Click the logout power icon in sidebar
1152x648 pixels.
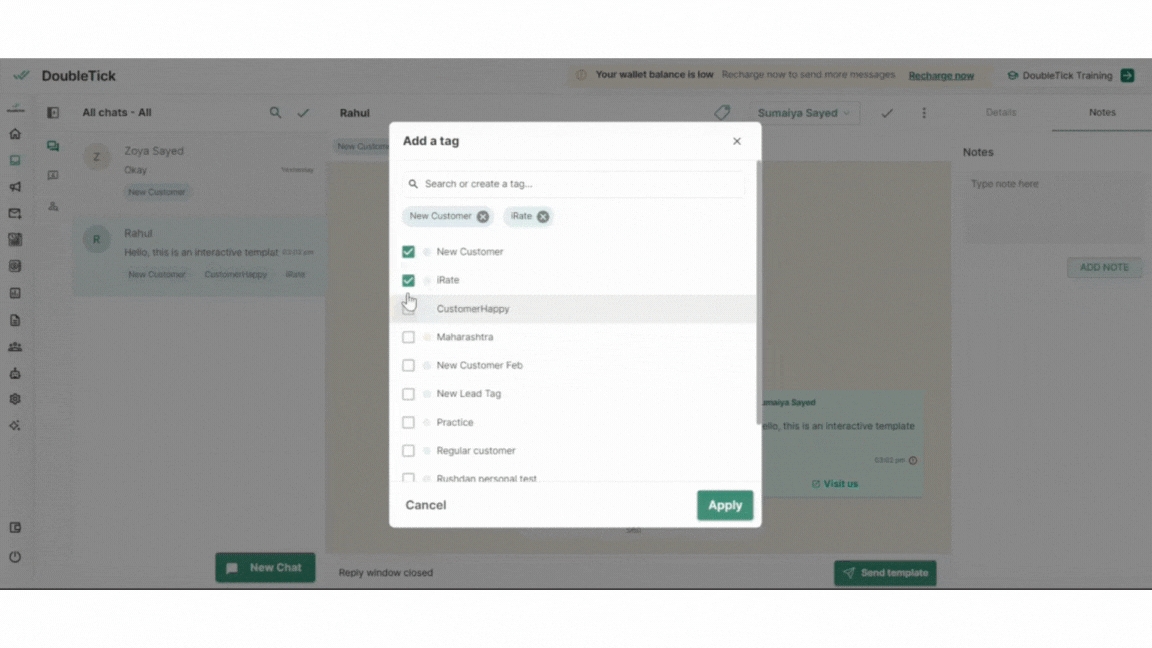click(15, 557)
